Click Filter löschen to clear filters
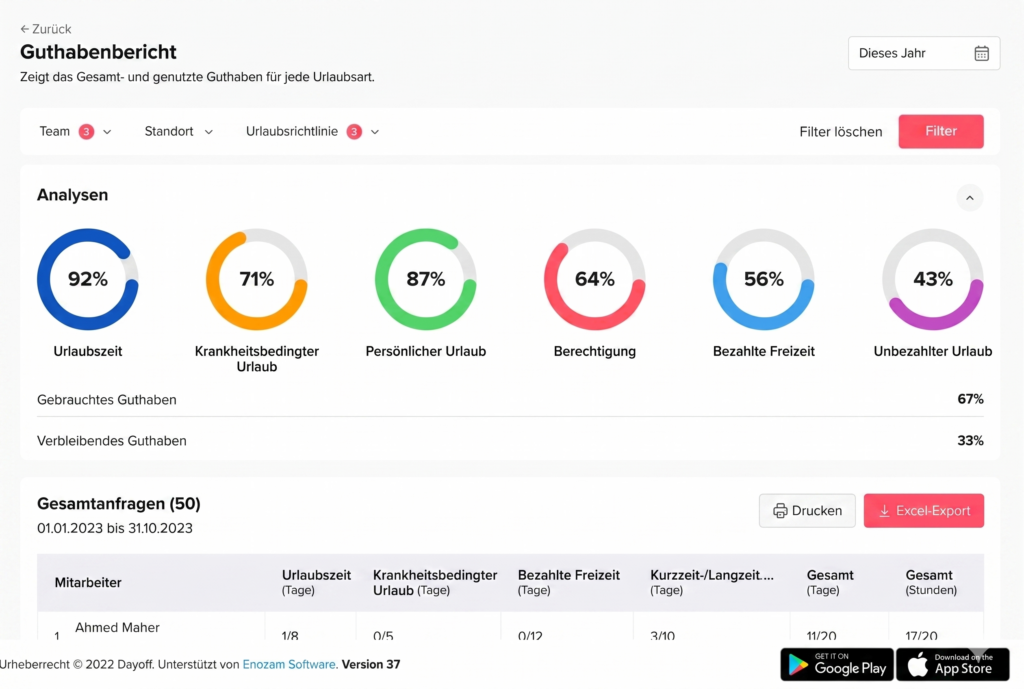 pos(840,131)
